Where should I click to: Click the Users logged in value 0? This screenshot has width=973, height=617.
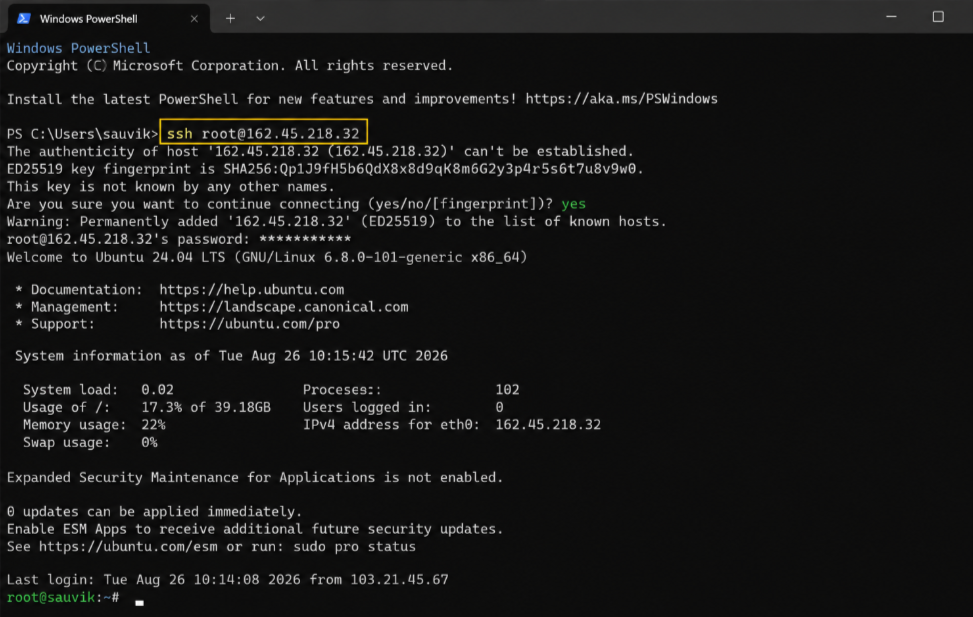pyautogui.click(x=499, y=407)
